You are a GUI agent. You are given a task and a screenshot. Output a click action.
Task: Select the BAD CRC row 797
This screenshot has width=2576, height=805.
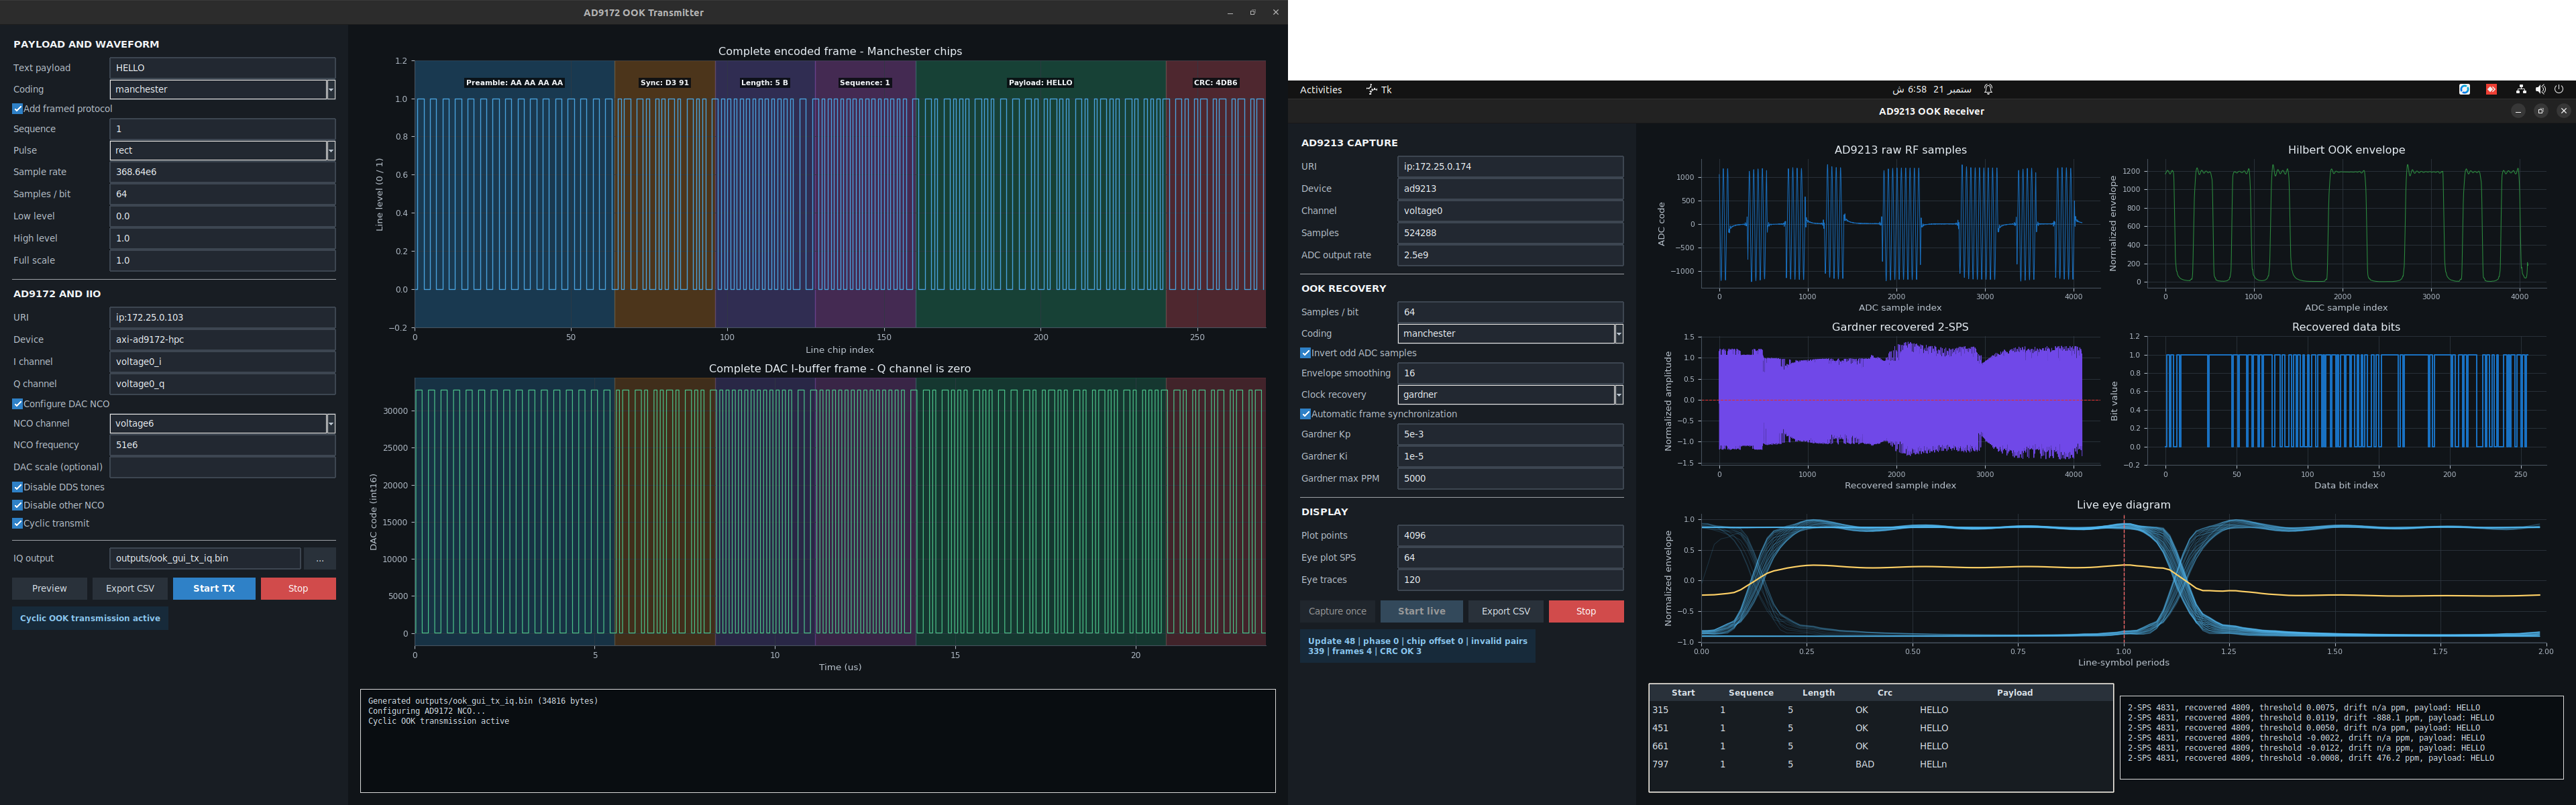pos(1880,764)
